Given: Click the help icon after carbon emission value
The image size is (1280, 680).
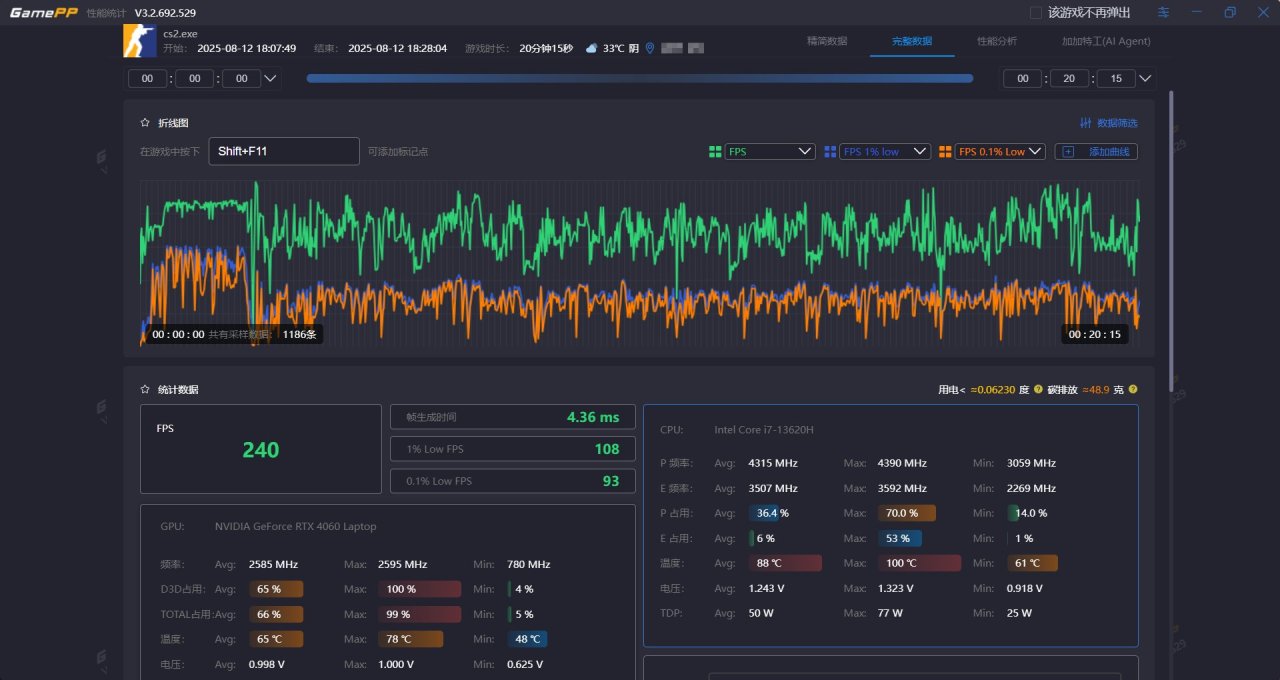Looking at the screenshot, I should (1133, 389).
